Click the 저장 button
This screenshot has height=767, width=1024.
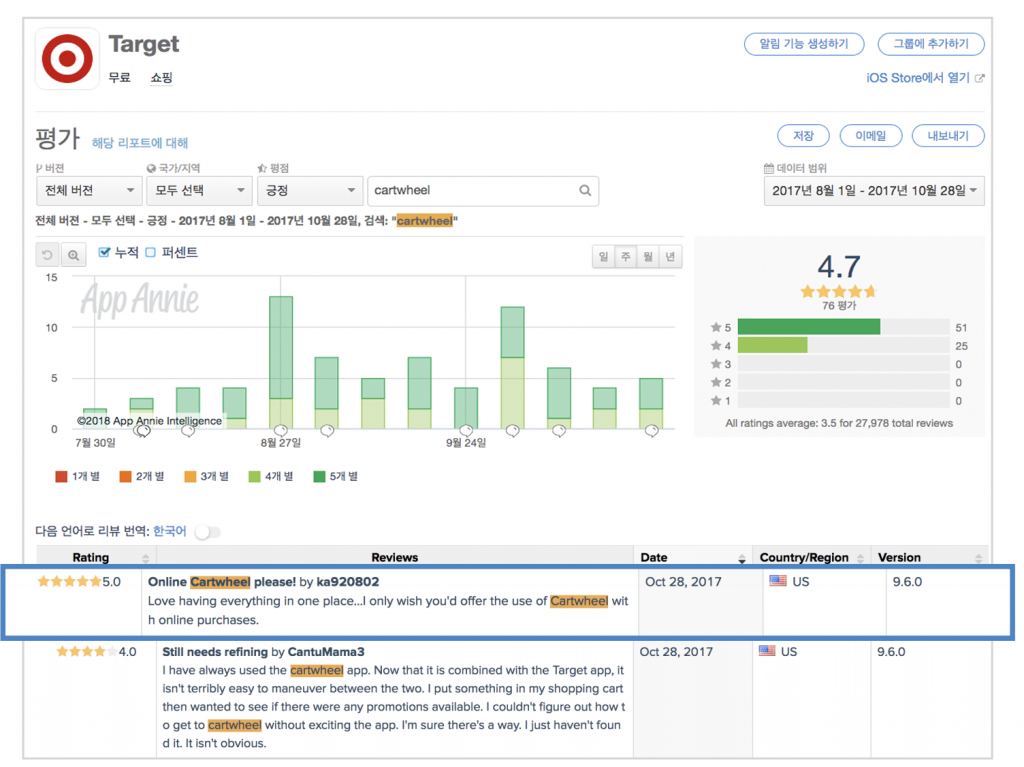coord(803,136)
